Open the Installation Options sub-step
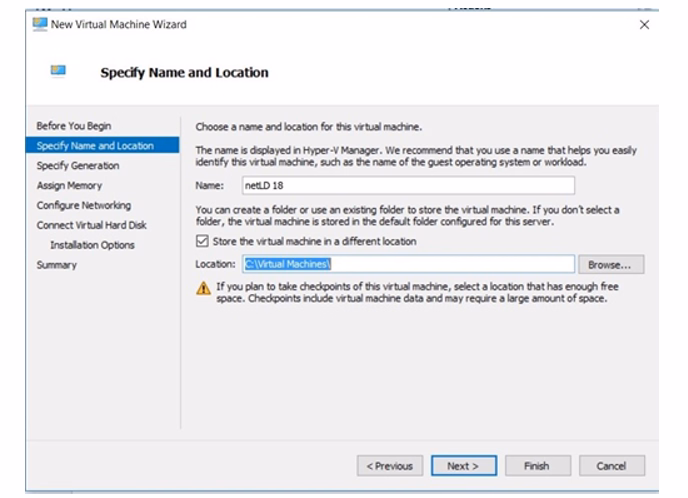This screenshot has height=498, width=688. click(x=92, y=245)
